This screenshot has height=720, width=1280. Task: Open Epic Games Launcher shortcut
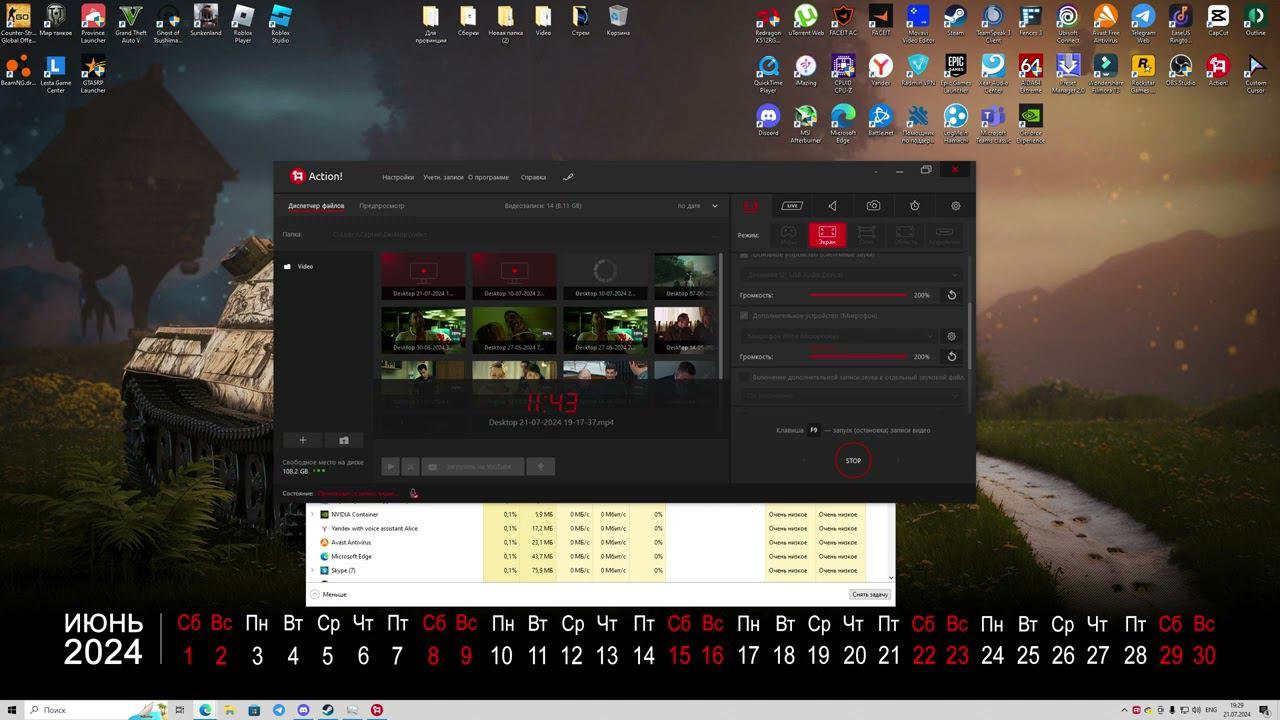[956, 73]
